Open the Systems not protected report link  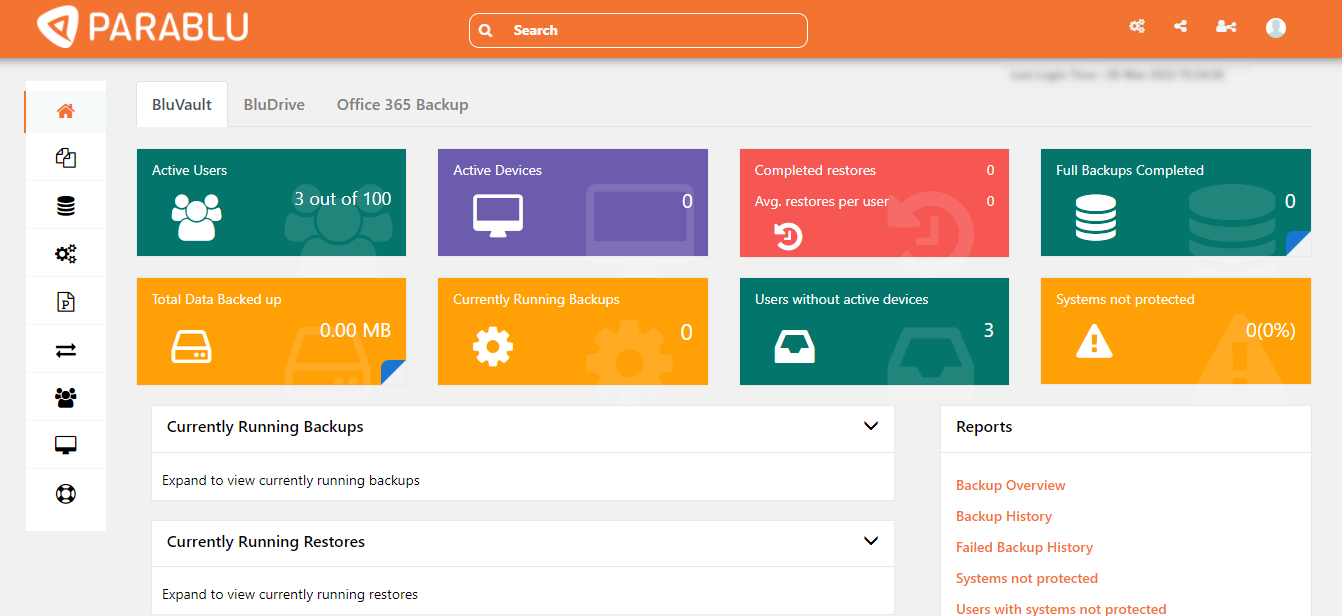pyautogui.click(x=1027, y=578)
